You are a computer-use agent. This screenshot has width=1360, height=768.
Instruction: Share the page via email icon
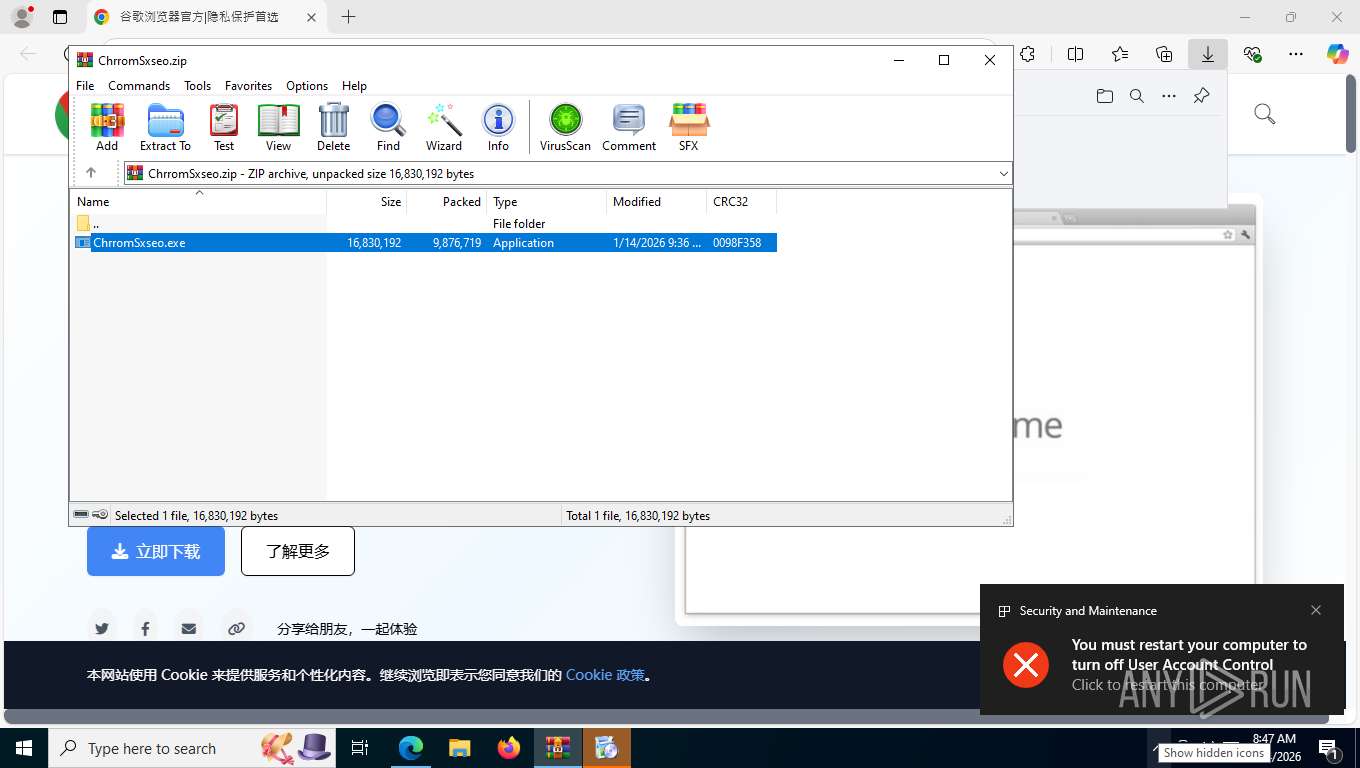(189, 629)
